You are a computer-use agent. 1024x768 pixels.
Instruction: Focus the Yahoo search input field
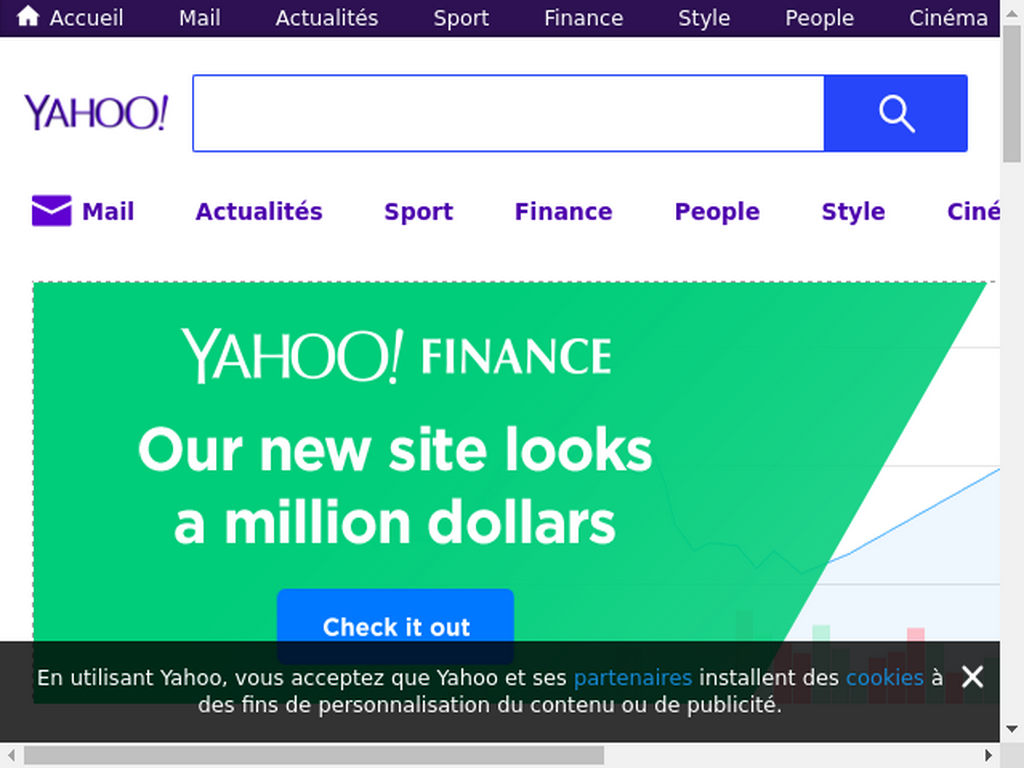(509, 114)
